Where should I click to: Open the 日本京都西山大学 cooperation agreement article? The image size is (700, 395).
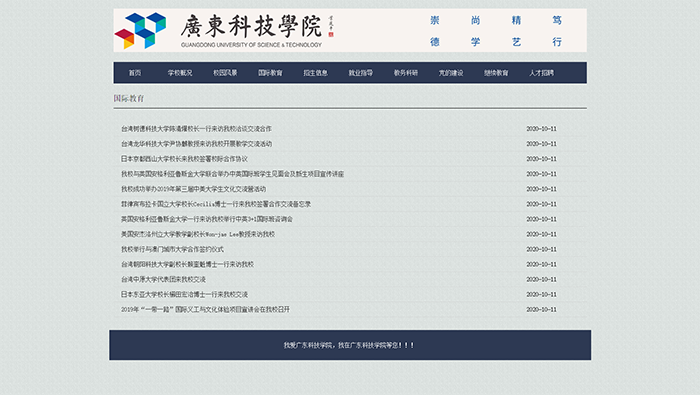(x=184, y=159)
